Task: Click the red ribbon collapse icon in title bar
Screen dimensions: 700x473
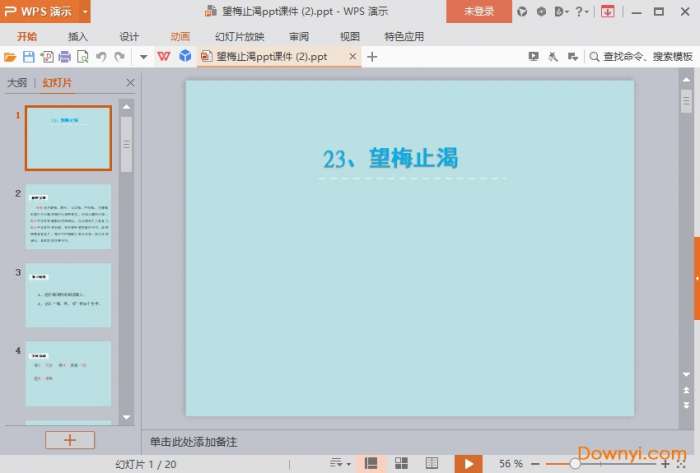Action: click(607, 12)
